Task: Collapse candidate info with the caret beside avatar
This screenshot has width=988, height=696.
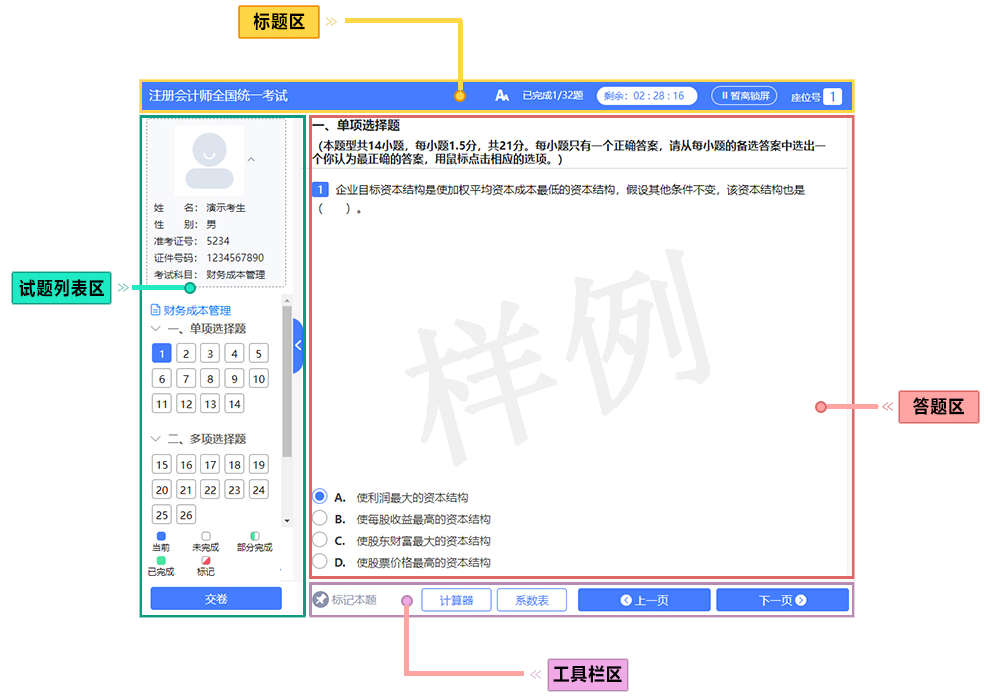Action: click(x=251, y=158)
